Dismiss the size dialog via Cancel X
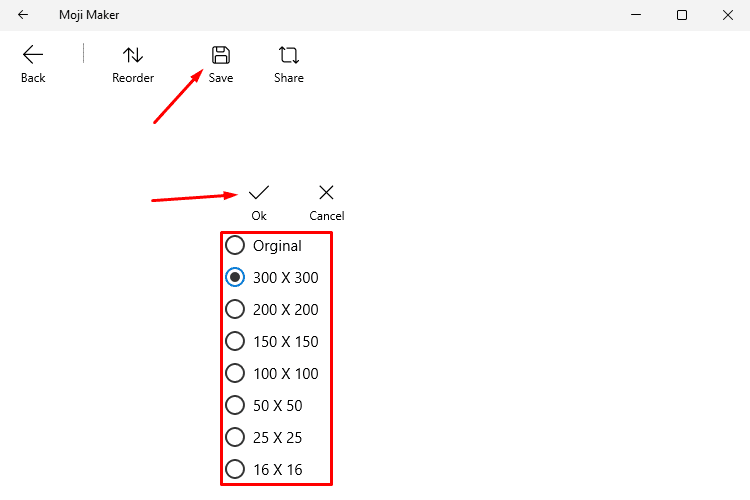Image resolution: width=750 pixels, height=500 pixels. point(326,193)
